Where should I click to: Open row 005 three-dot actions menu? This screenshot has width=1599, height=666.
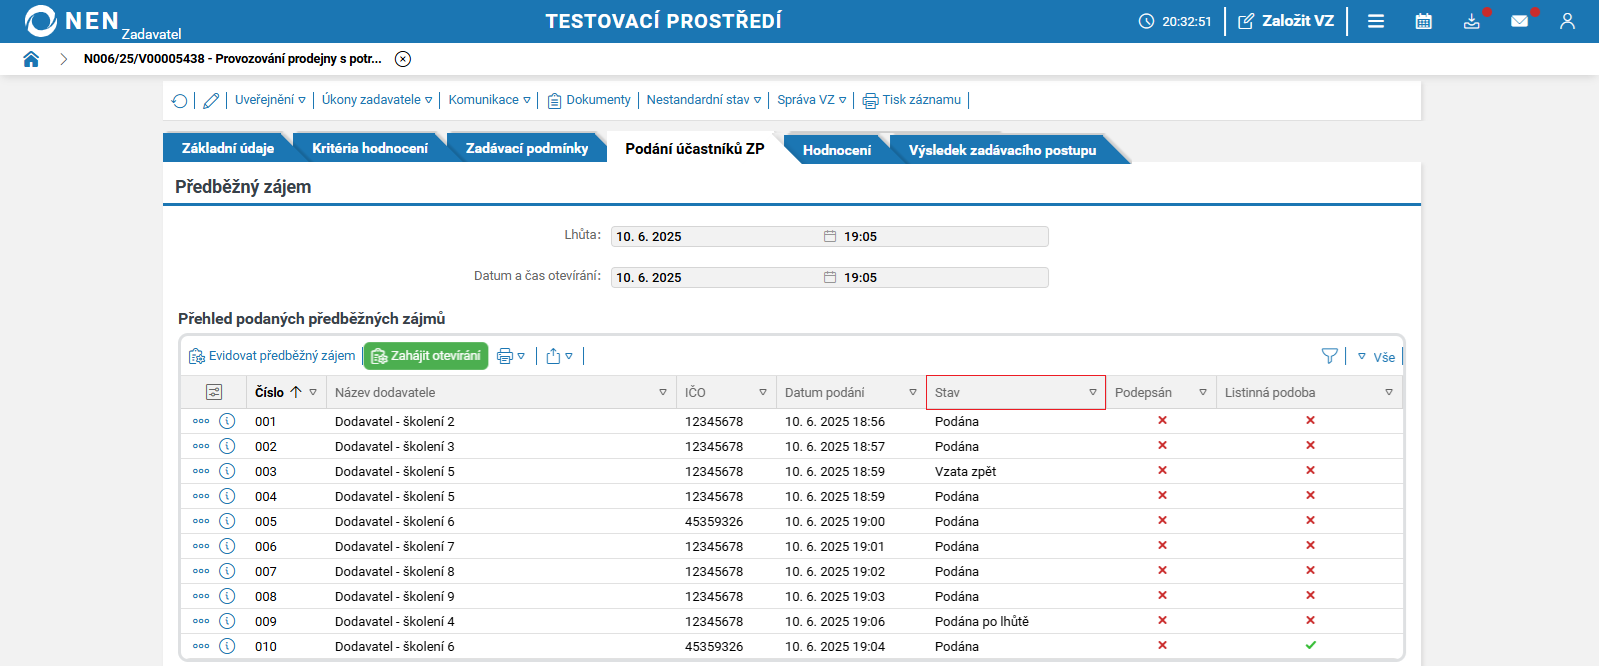click(x=201, y=521)
